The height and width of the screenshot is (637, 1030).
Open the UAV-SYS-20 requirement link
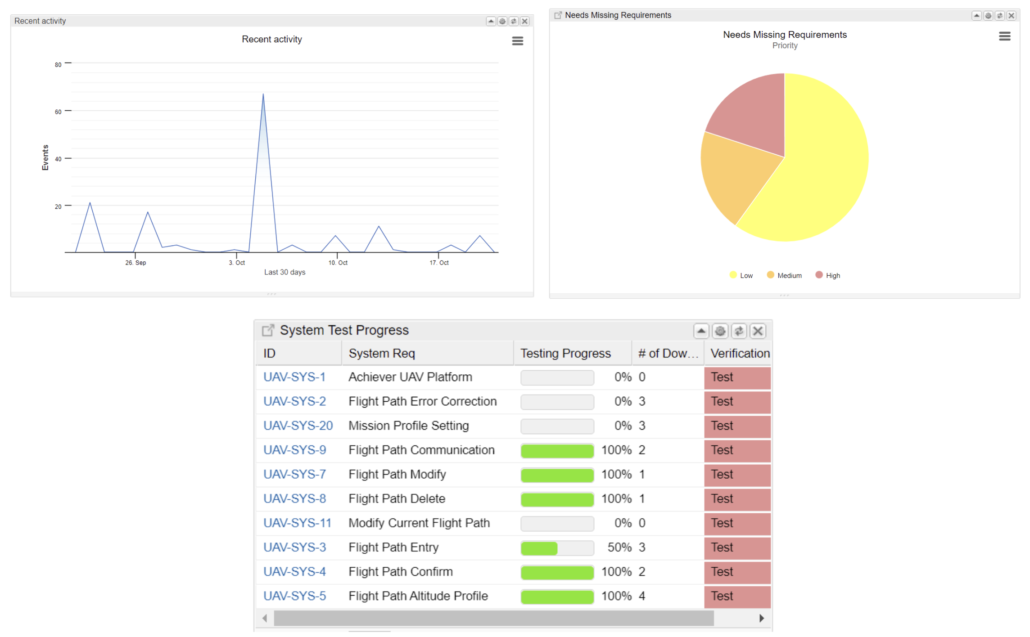(x=298, y=426)
